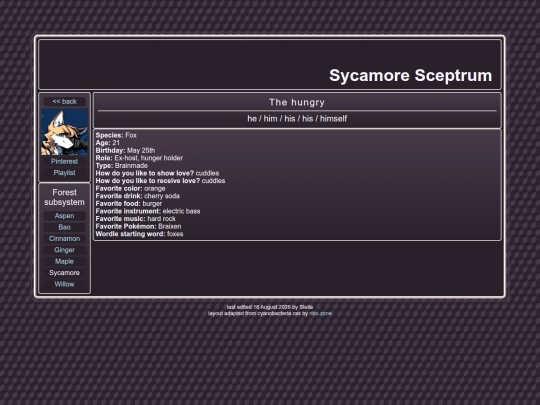Click the Favorite food: burger line
The image size is (540, 405).
tap(129, 204)
